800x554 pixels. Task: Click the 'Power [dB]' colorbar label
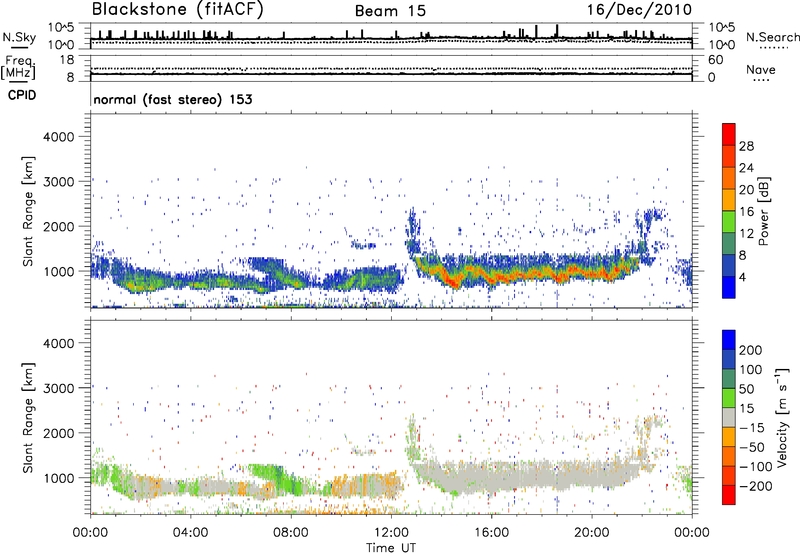(x=764, y=211)
